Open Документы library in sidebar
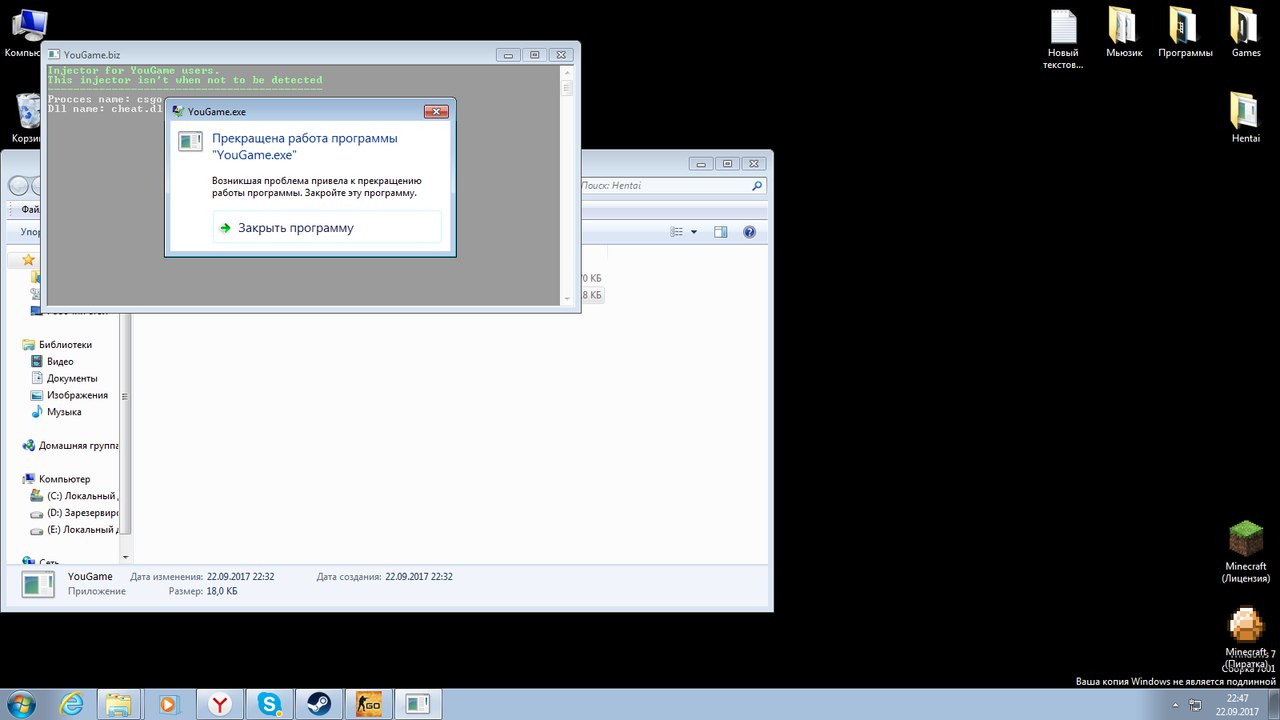Screen dimensions: 1280x720 [x=72, y=378]
